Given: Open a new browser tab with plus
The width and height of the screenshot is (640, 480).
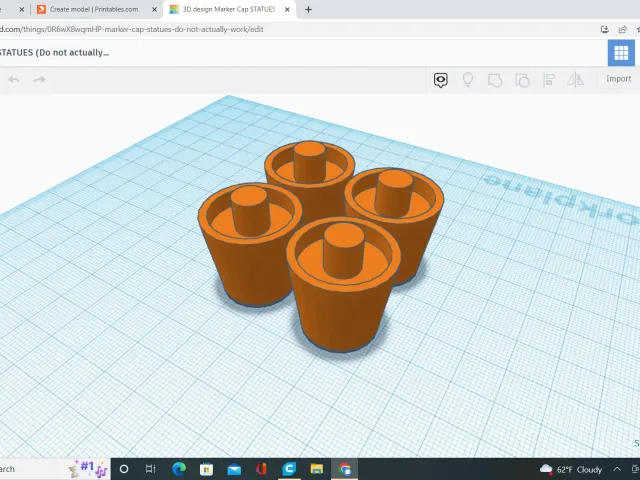Looking at the screenshot, I should pyautogui.click(x=308, y=9).
